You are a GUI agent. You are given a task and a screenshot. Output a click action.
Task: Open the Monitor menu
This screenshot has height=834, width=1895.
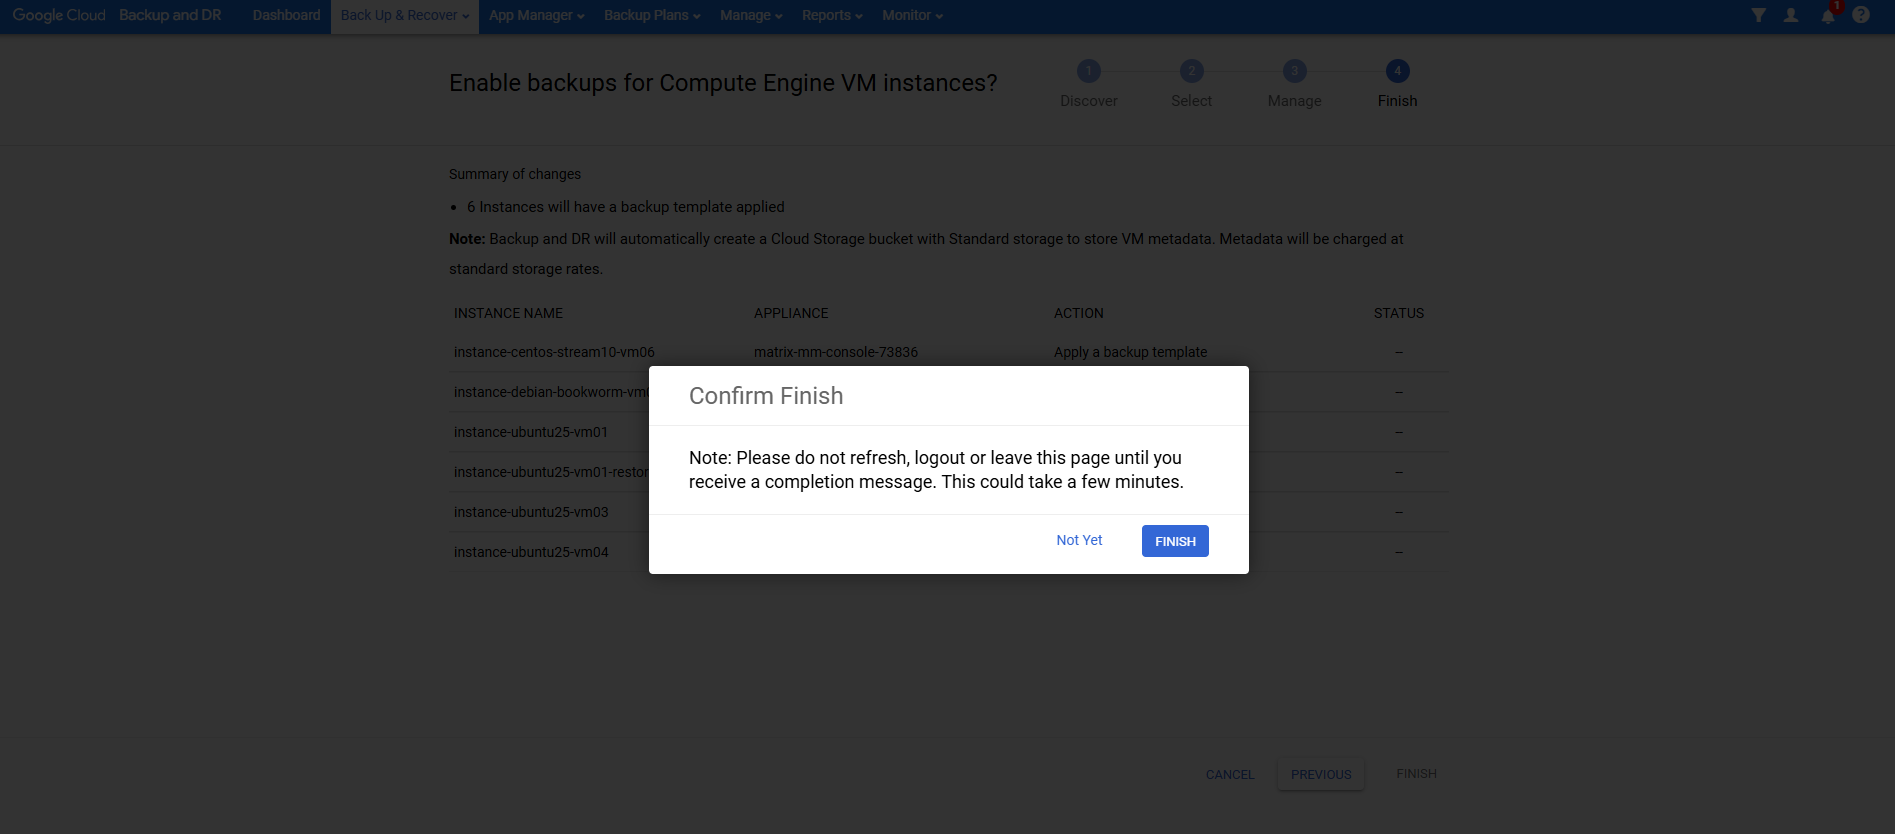coord(912,16)
